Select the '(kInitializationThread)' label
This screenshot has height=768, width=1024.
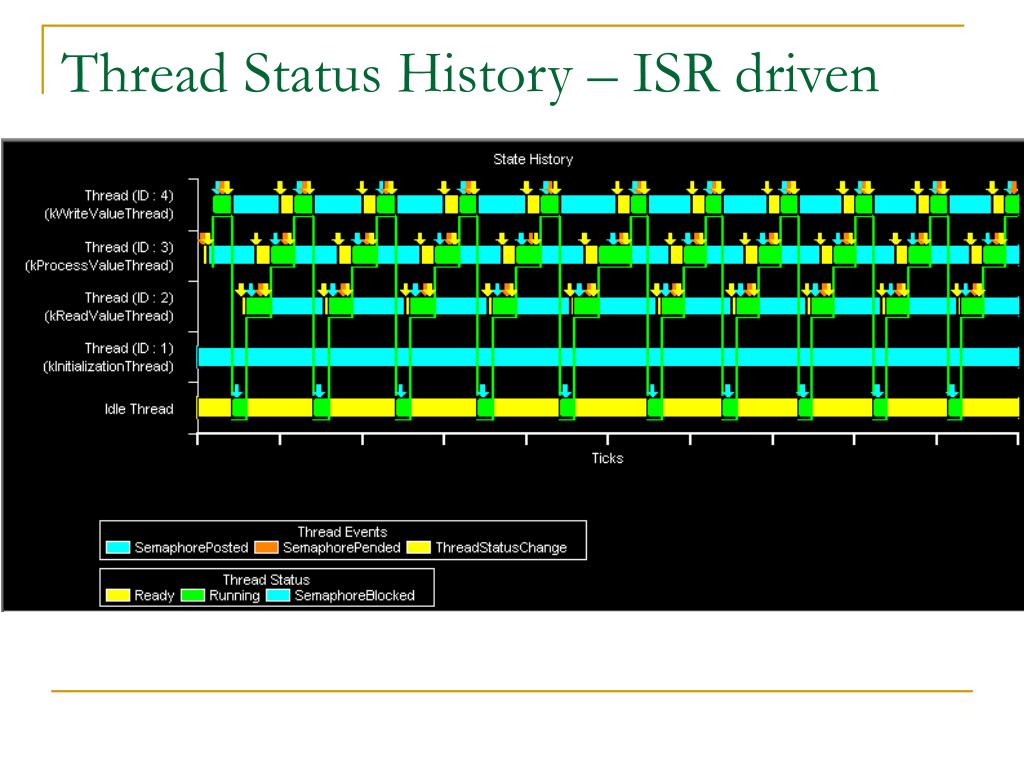pyautogui.click(x=108, y=366)
